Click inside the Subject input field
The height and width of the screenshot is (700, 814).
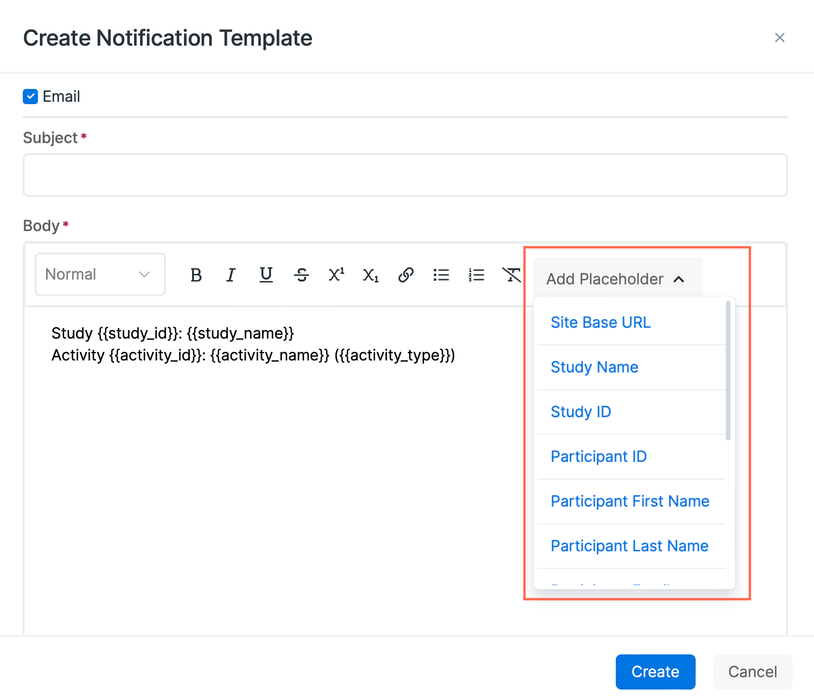tap(405, 174)
